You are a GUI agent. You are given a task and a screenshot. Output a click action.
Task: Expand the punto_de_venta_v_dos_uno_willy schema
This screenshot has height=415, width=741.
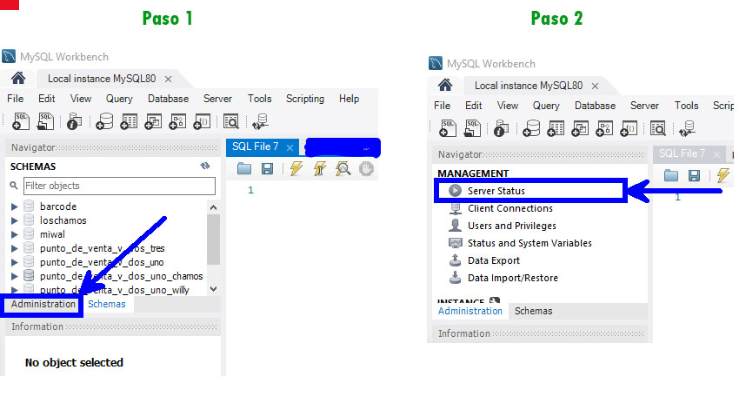[14, 290]
